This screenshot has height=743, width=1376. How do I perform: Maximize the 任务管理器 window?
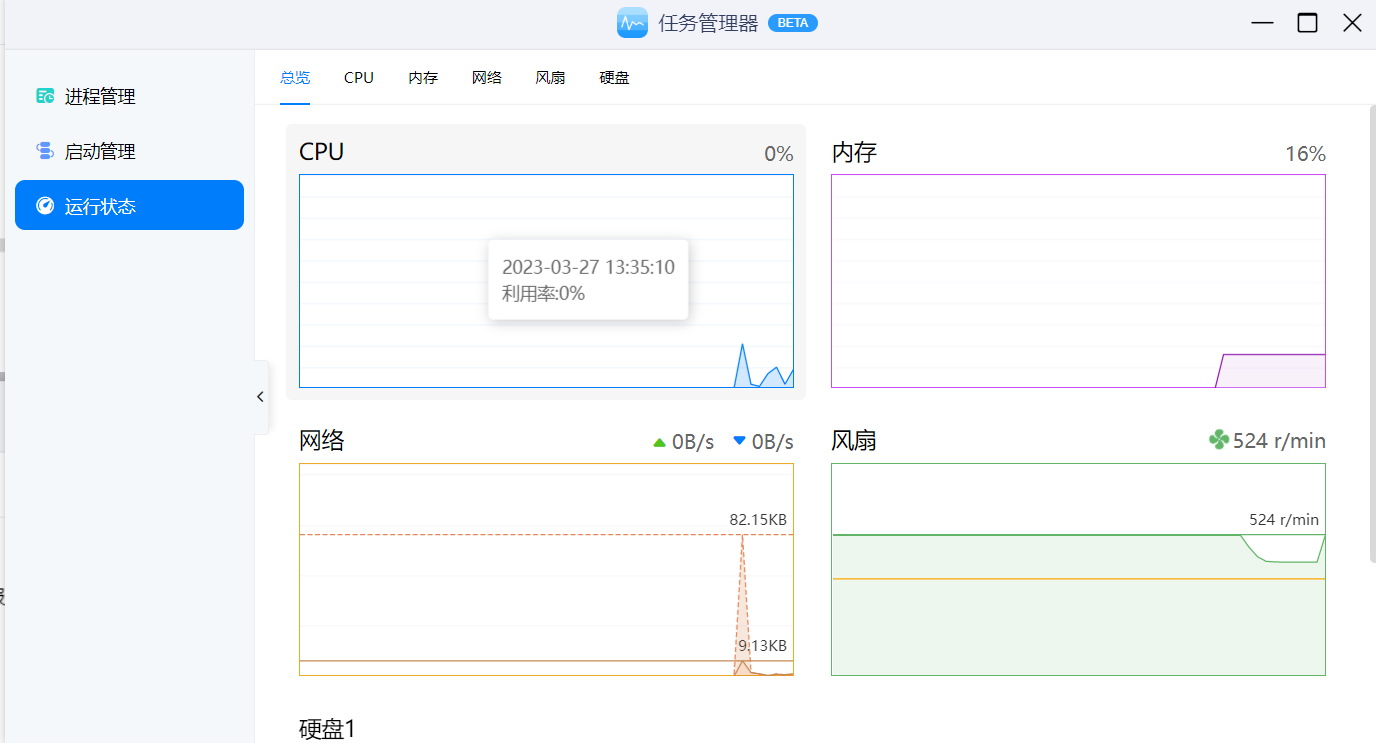[x=1307, y=23]
